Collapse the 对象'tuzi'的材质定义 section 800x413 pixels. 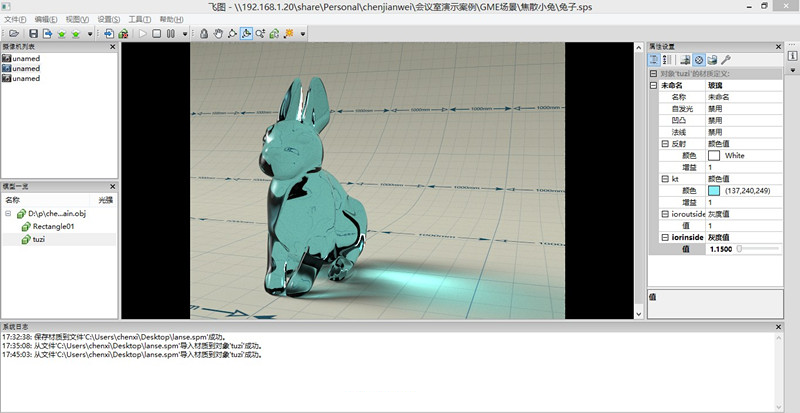[654, 74]
